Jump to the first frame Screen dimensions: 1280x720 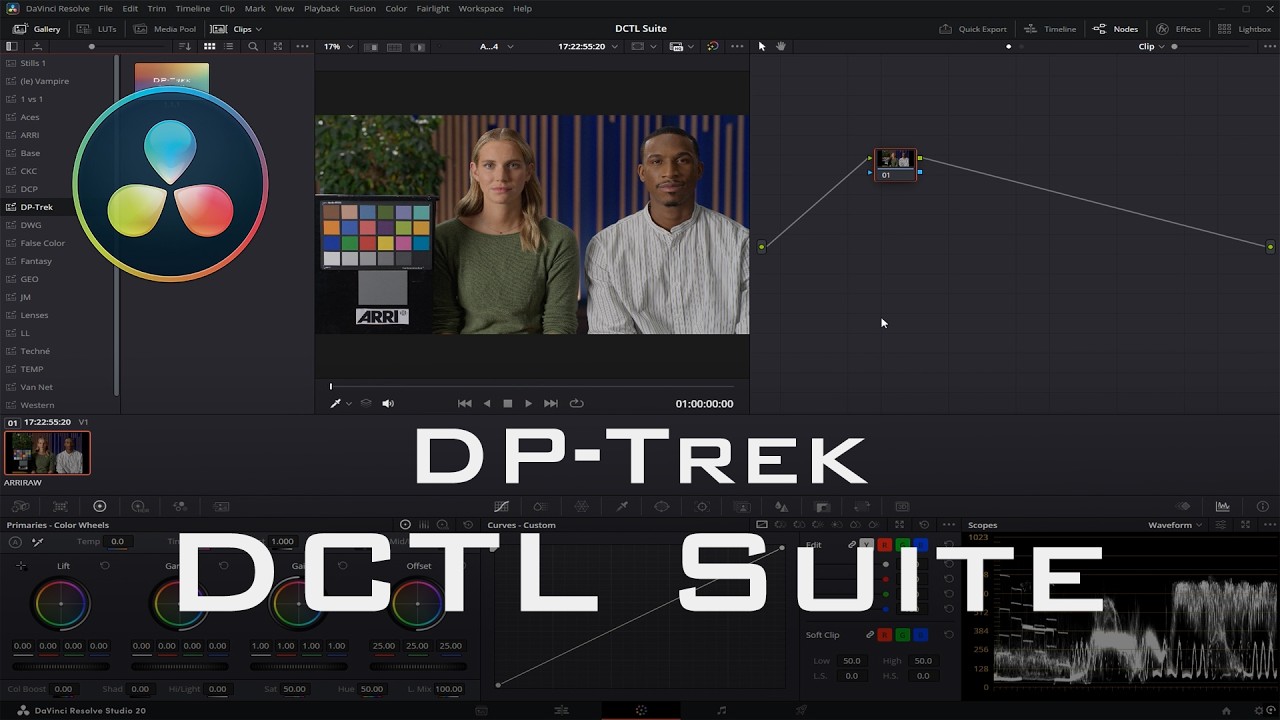464,403
